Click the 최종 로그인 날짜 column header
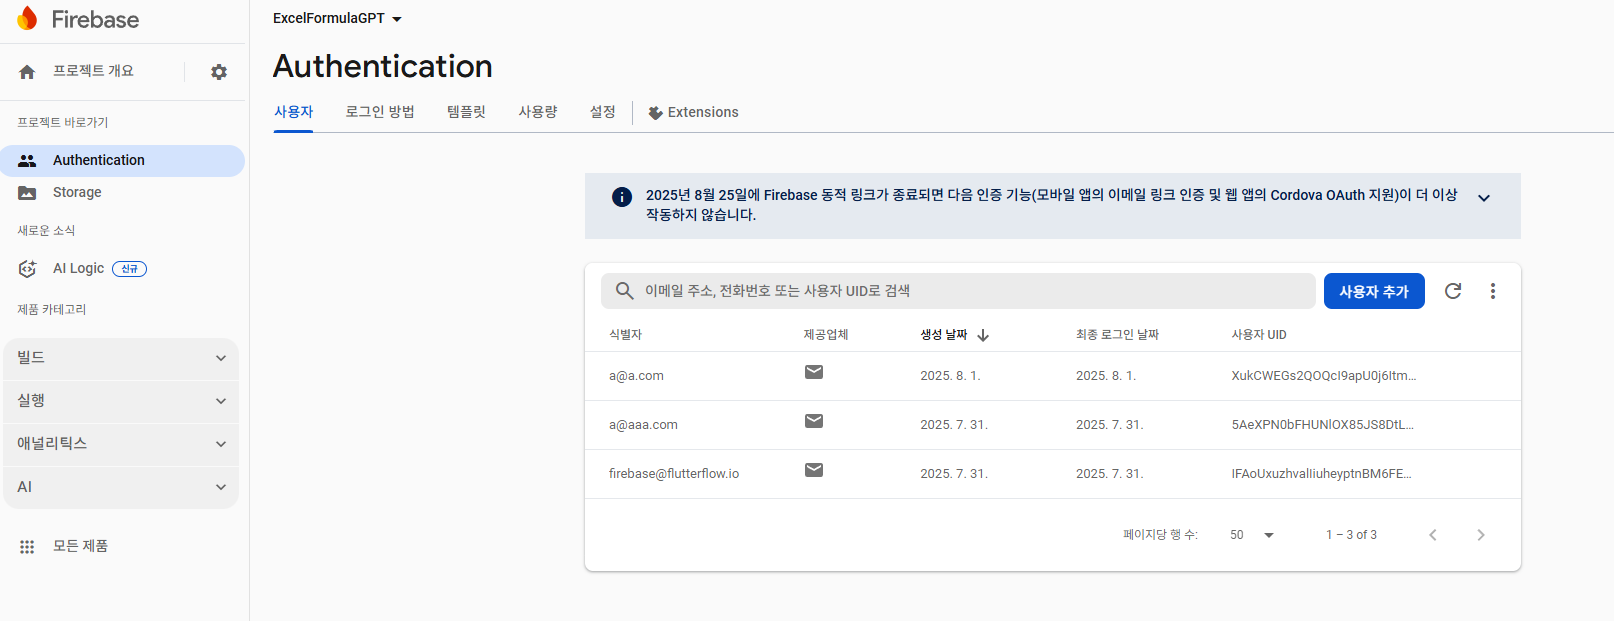The width and height of the screenshot is (1614, 621). click(1117, 335)
